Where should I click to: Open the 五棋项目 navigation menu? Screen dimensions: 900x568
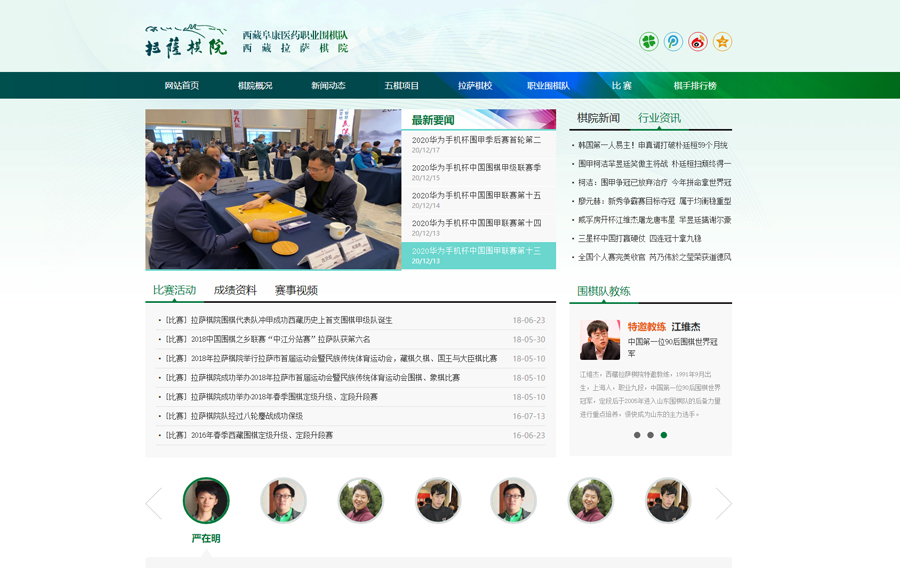pyautogui.click(x=402, y=86)
